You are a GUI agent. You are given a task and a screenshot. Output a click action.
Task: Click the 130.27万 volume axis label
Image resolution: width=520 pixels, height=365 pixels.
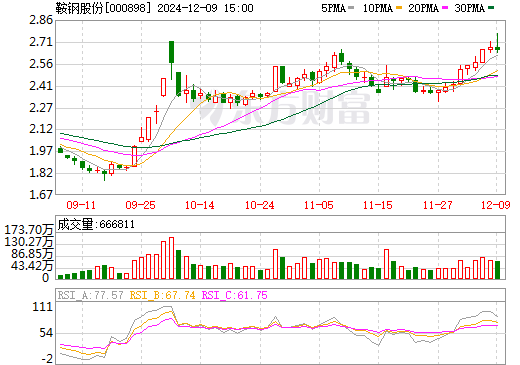point(29,242)
